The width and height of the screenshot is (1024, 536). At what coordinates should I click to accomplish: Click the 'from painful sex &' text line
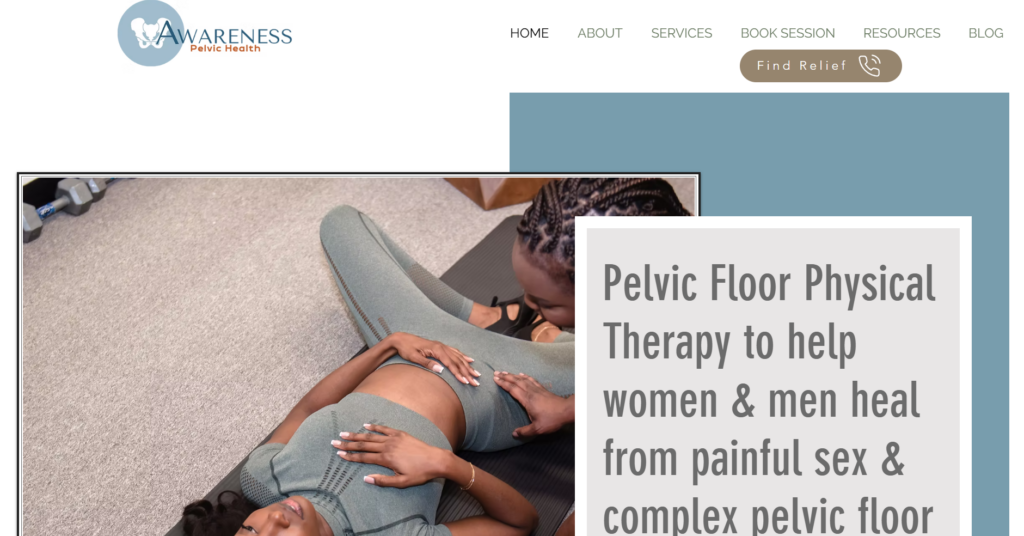pyautogui.click(x=754, y=459)
